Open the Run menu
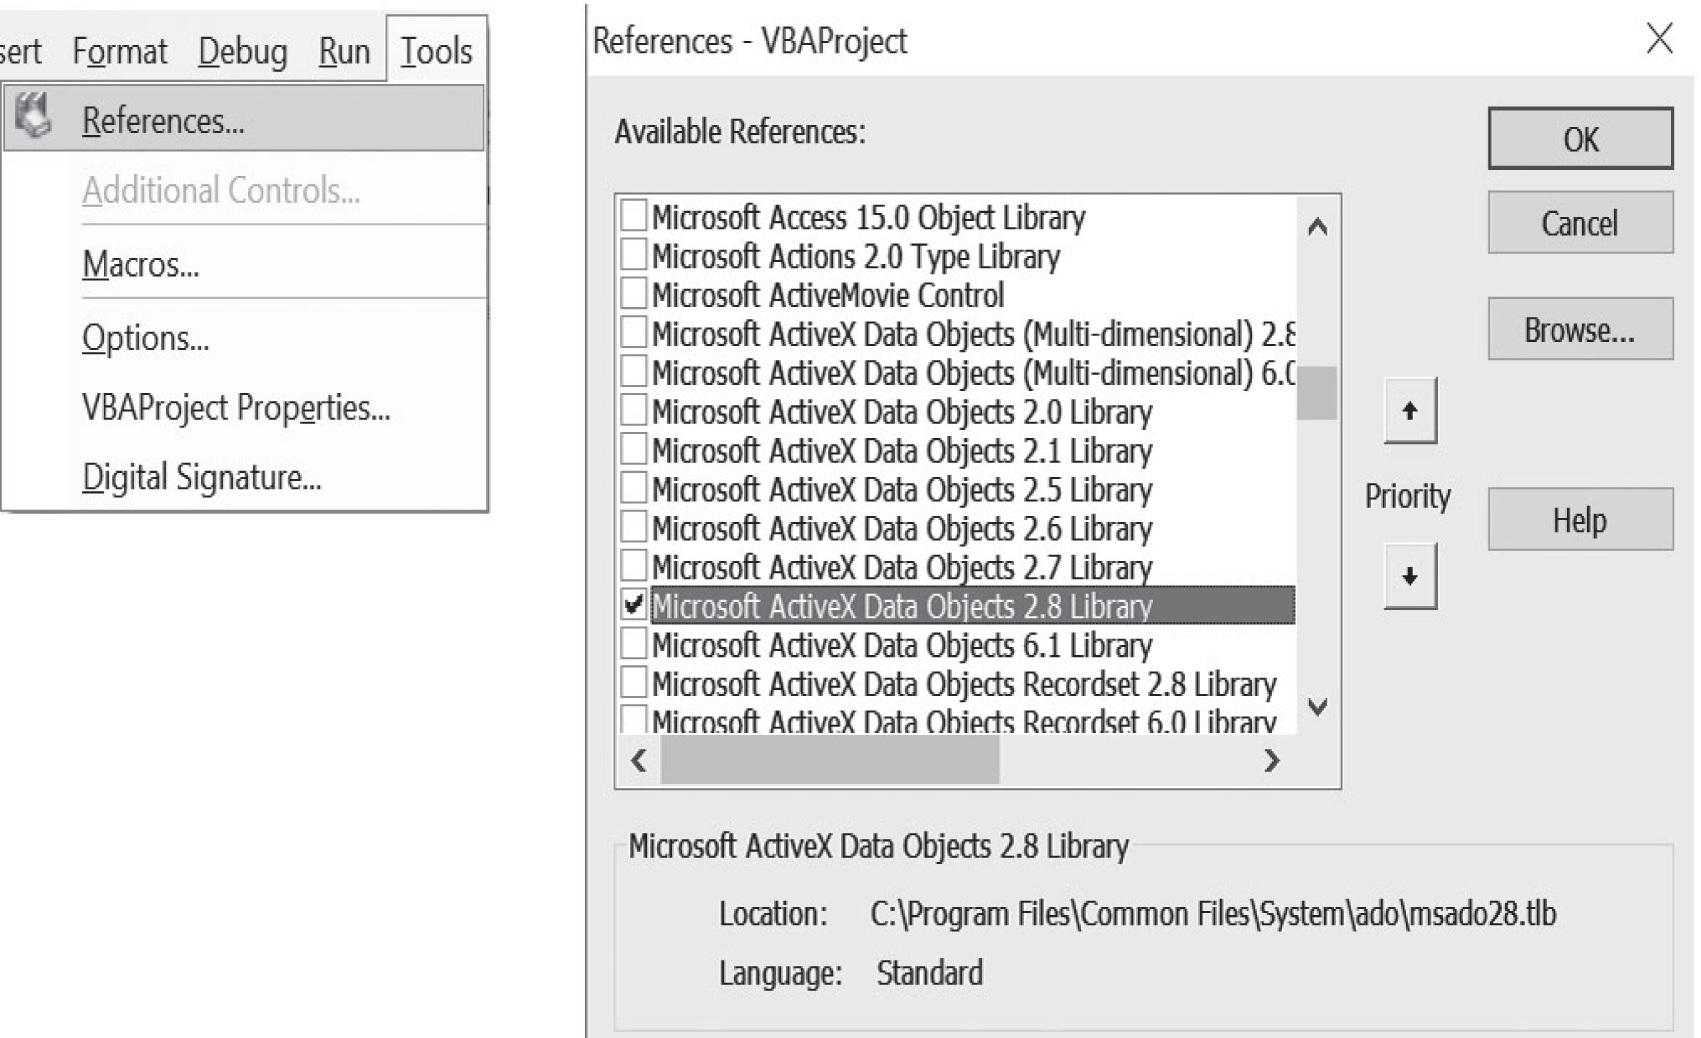This screenshot has width=1701, height=1038. coord(344,50)
